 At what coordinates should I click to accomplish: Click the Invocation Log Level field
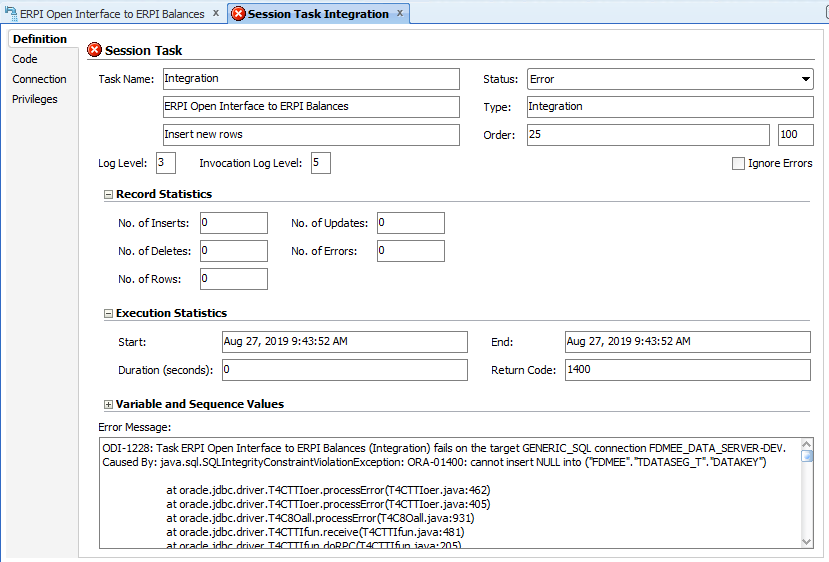[x=321, y=163]
